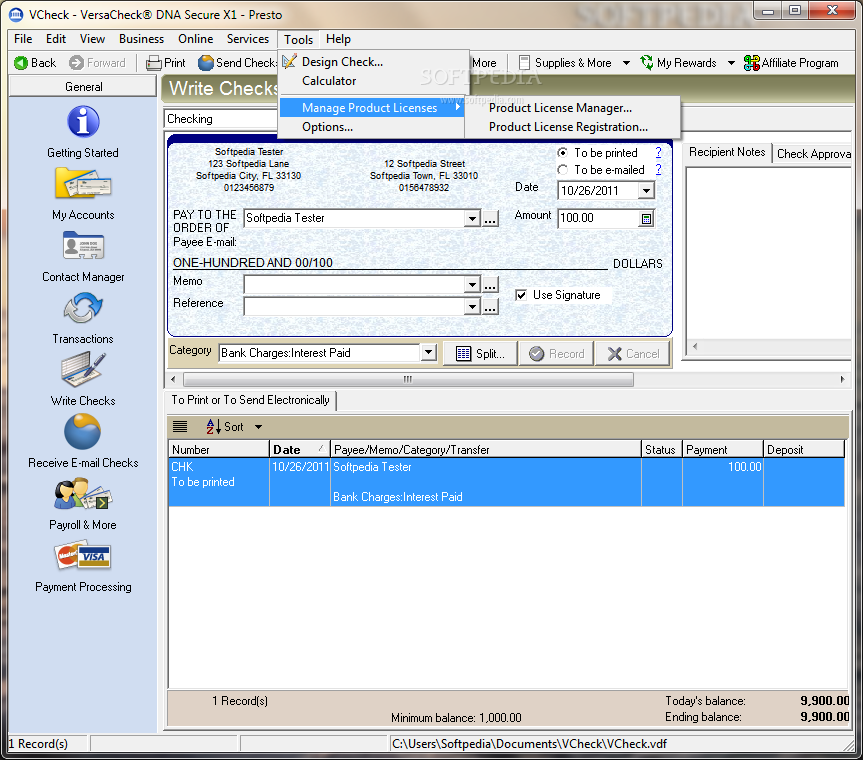The width and height of the screenshot is (863, 760).
Task: Click the check form horizontal scrollbar thumb
Action: click(408, 379)
